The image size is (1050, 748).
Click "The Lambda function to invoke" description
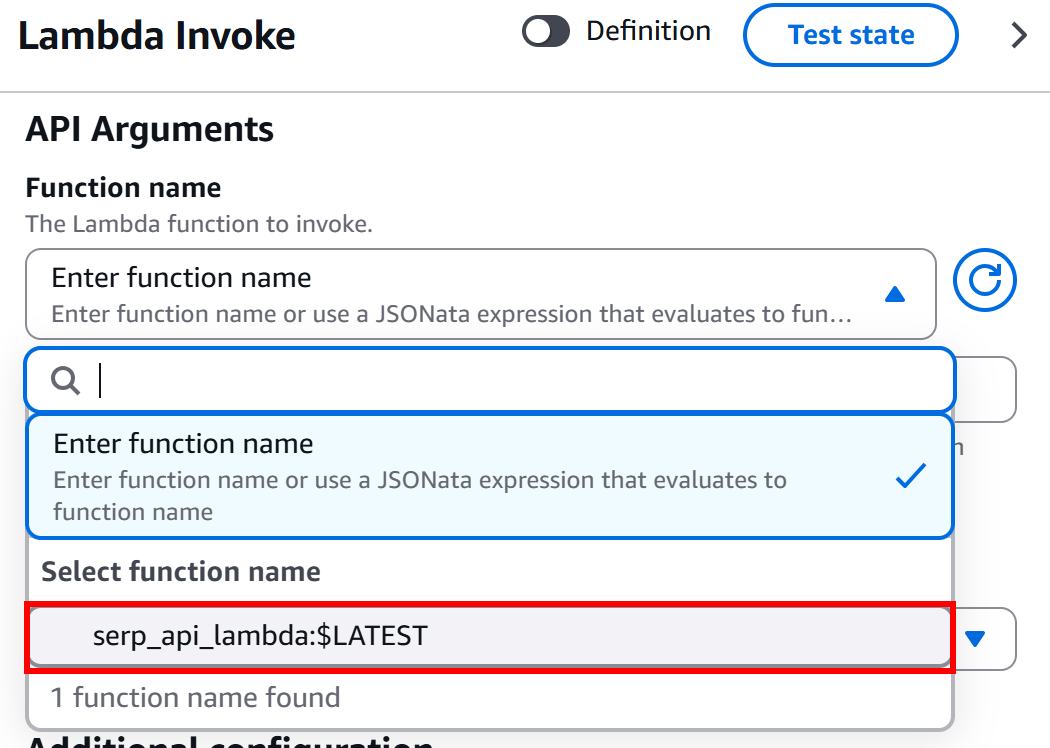(x=199, y=223)
